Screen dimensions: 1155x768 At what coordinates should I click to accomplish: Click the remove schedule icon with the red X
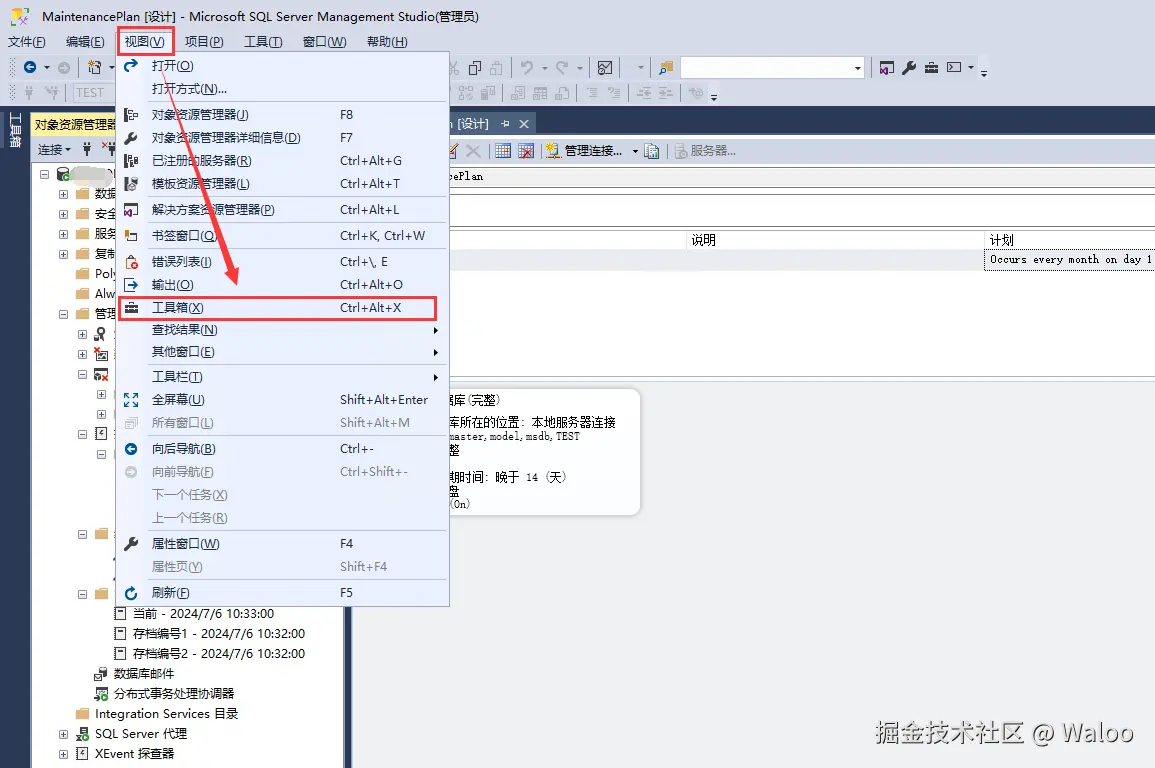click(526, 151)
